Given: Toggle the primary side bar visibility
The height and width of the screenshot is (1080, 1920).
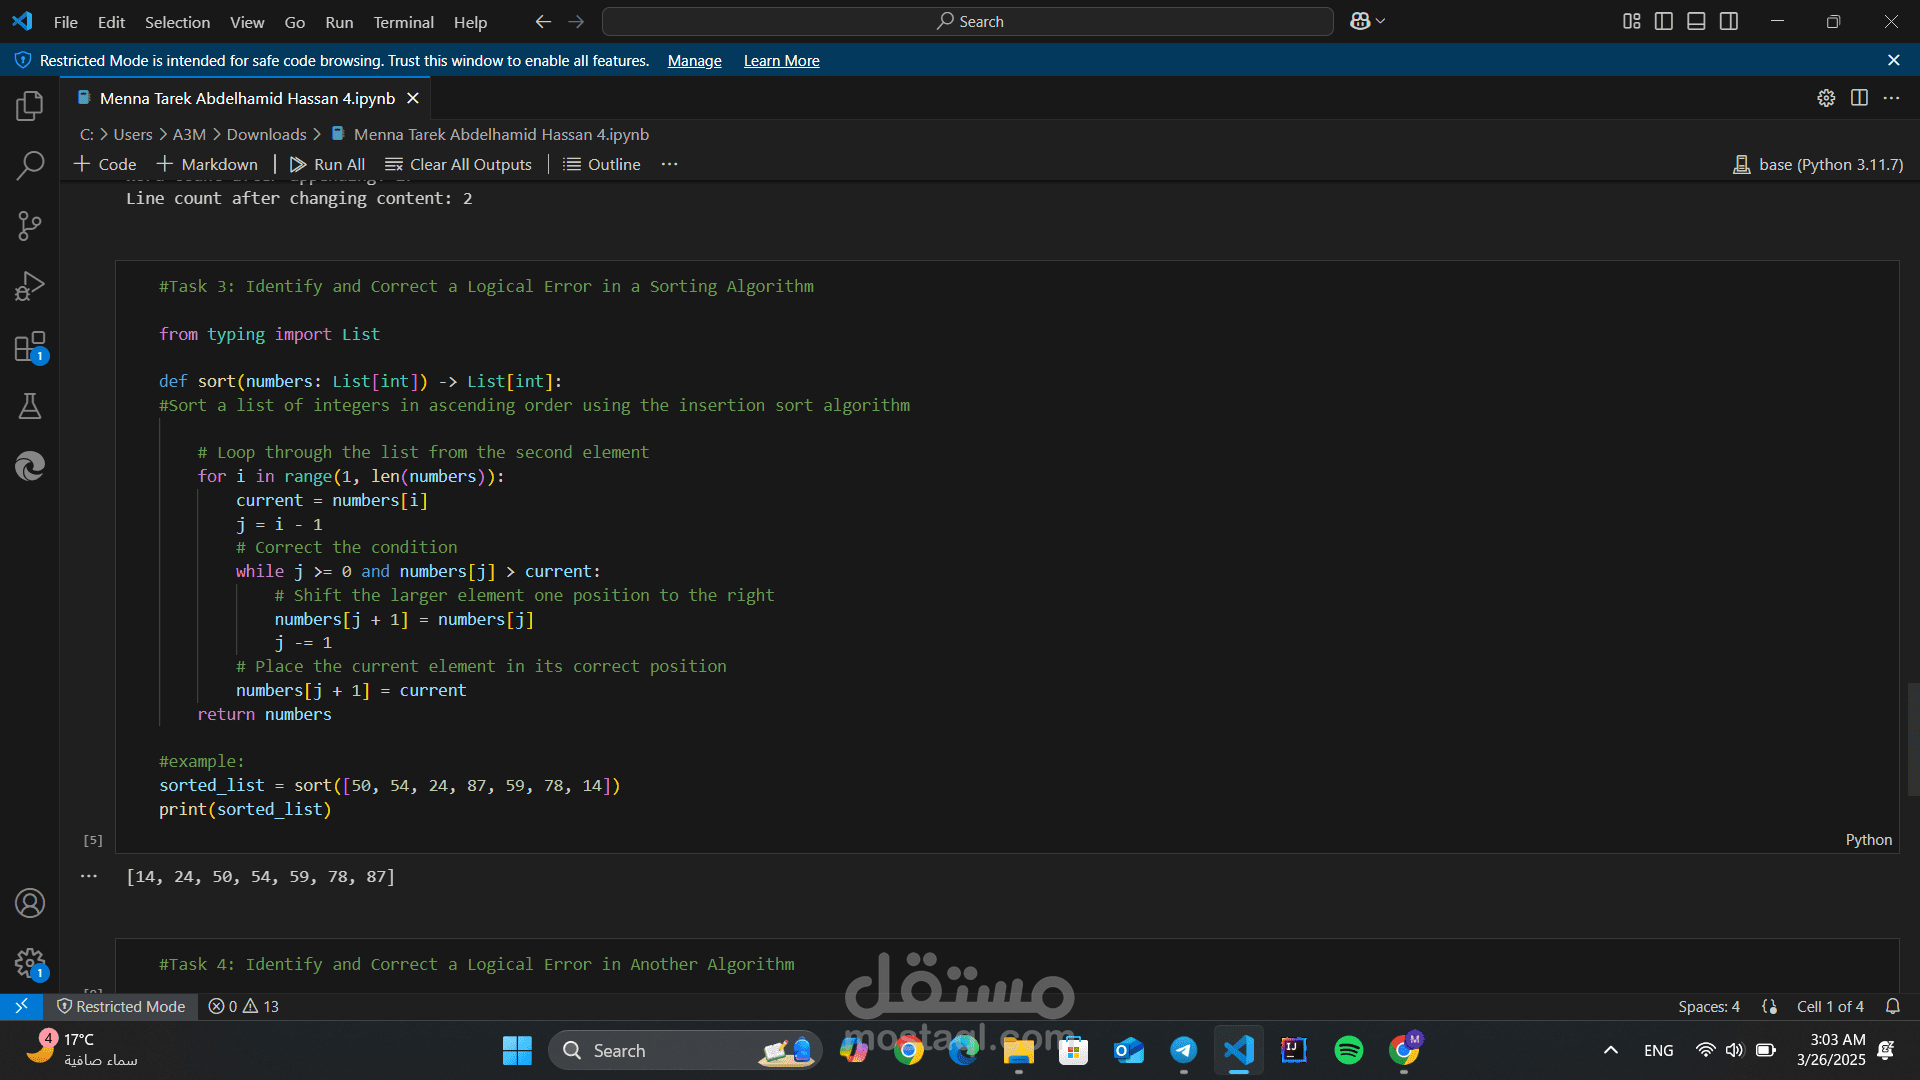Looking at the screenshot, I should 1663,21.
